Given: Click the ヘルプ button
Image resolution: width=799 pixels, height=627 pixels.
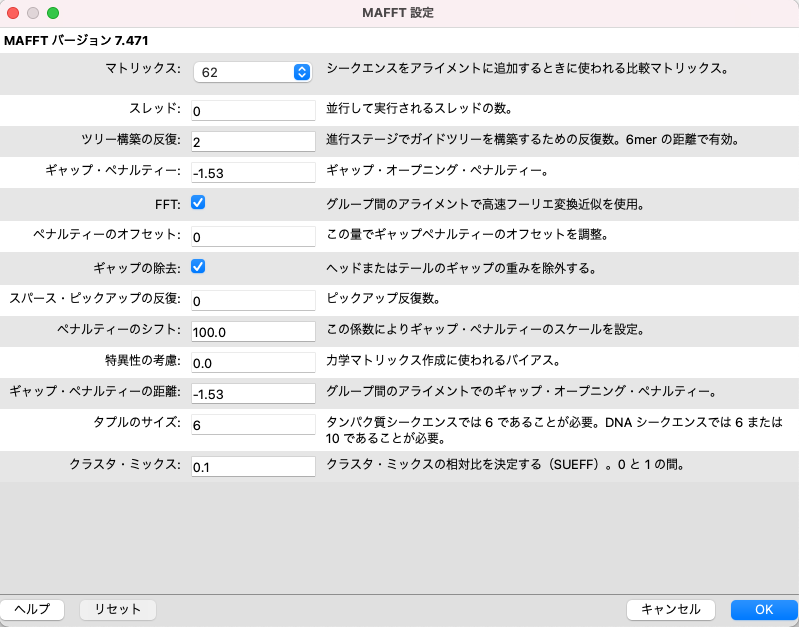Looking at the screenshot, I should [32, 609].
